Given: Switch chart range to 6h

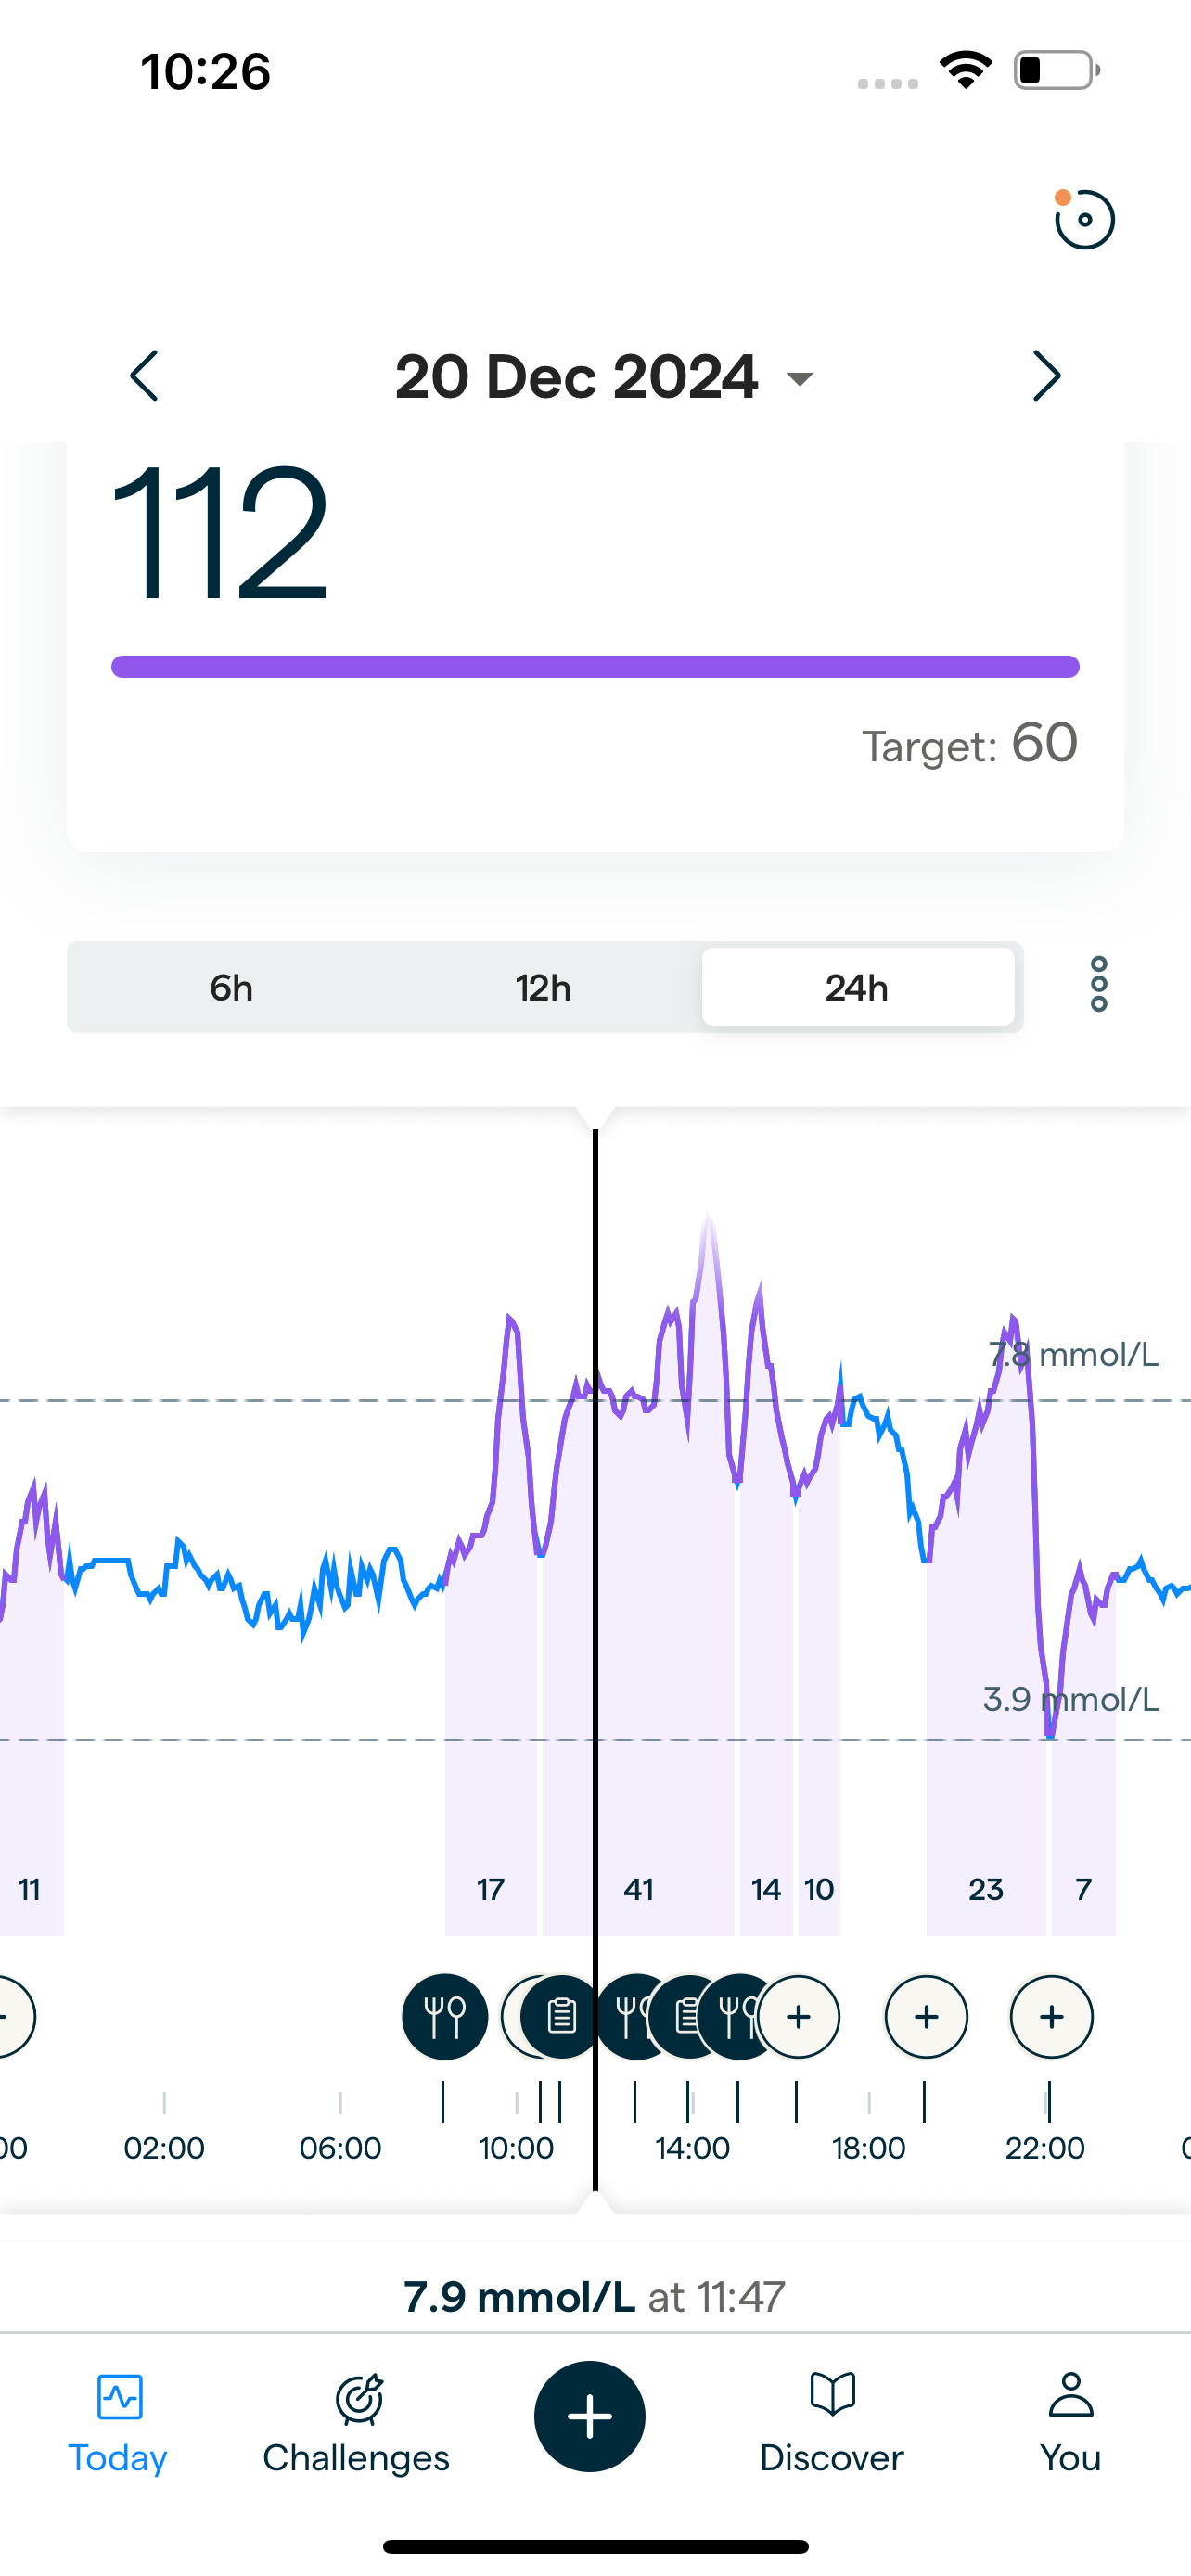Looking at the screenshot, I should (x=231, y=988).
